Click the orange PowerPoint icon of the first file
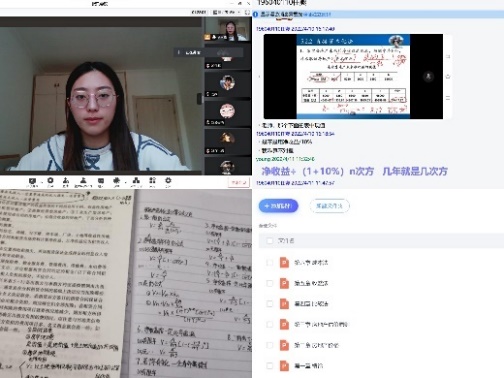The width and height of the screenshot is (504, 378). tap(284, 262)
